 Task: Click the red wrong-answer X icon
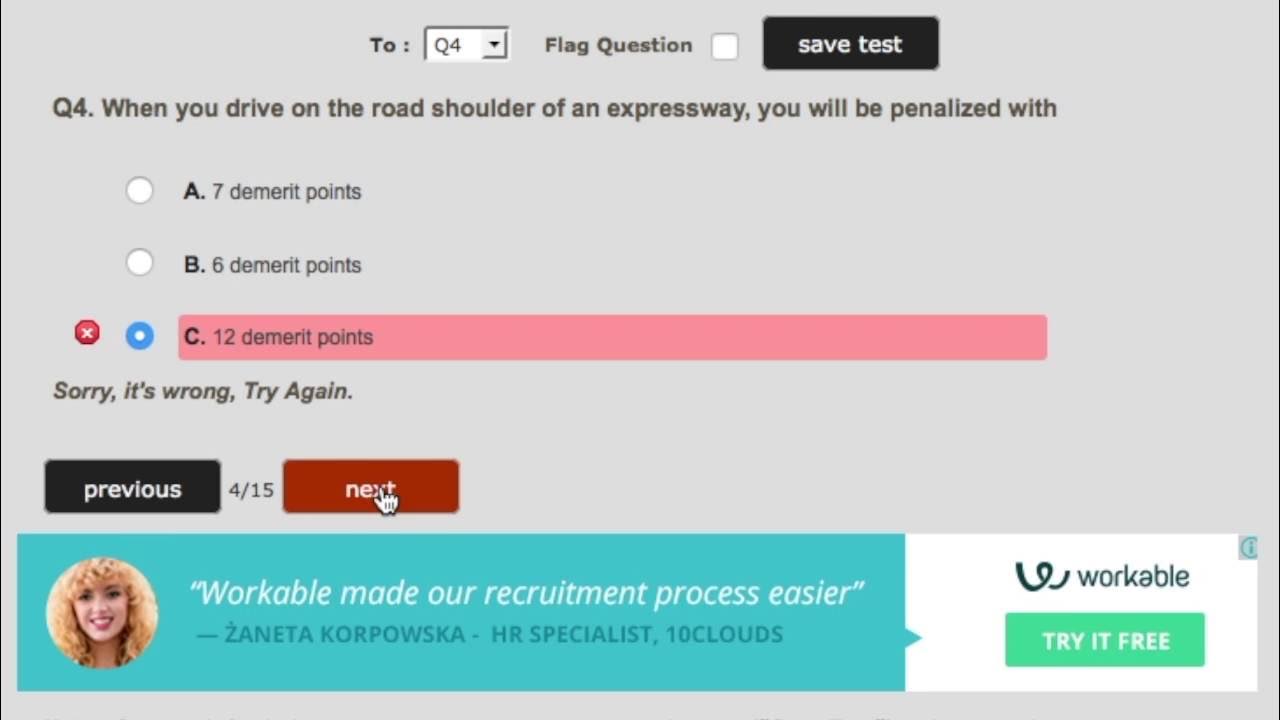pos(87,333)
